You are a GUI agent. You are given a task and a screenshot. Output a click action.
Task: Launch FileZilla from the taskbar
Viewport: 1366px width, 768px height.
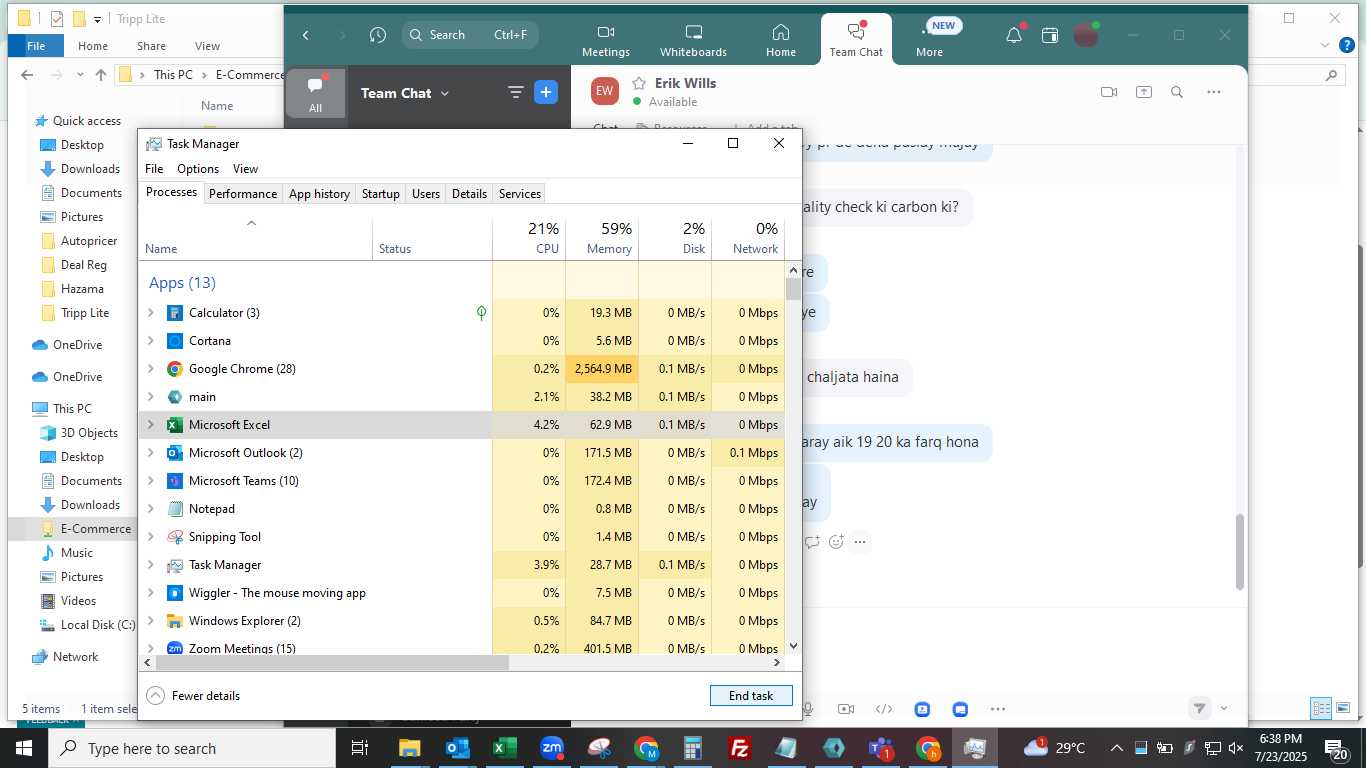pos(740,748)
